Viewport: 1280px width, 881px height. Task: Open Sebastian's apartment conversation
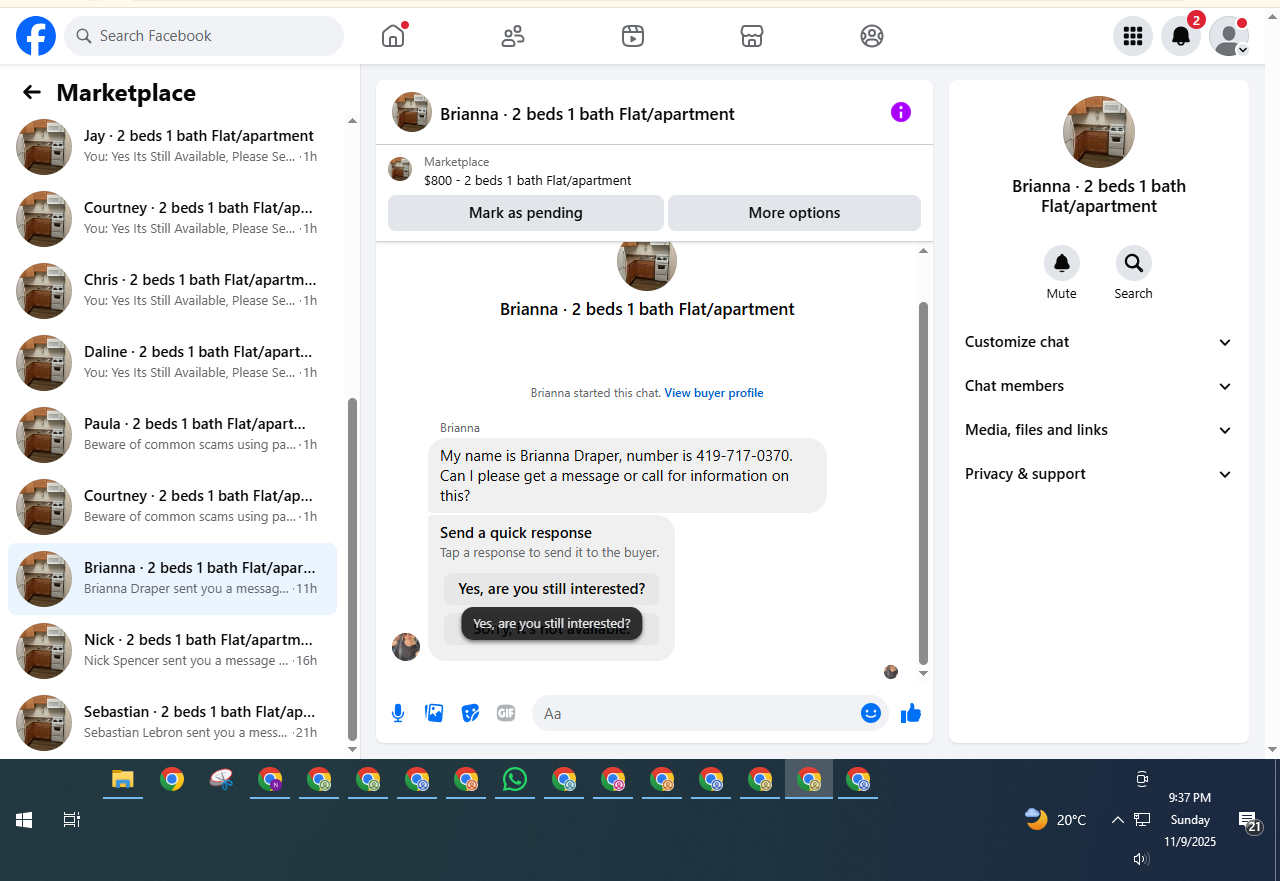click(x=172, y=723)
